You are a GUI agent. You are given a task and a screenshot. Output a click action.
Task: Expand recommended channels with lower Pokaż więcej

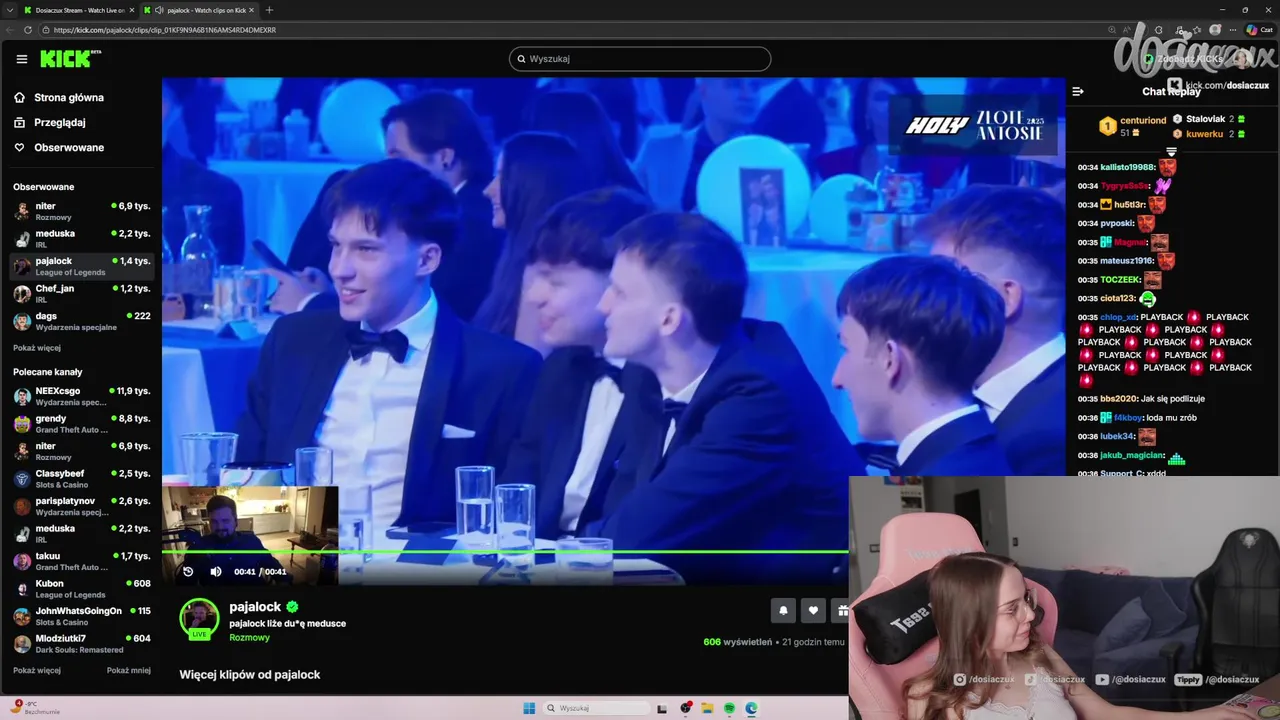[x=37, y=670]
